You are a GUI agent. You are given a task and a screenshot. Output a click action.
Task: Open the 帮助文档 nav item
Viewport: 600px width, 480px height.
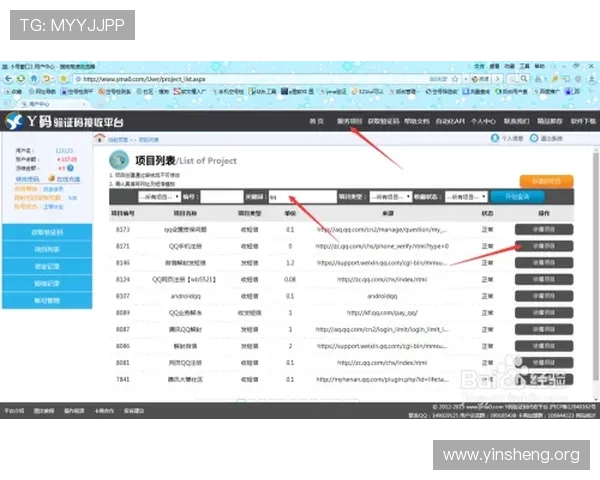click(417, 121)
